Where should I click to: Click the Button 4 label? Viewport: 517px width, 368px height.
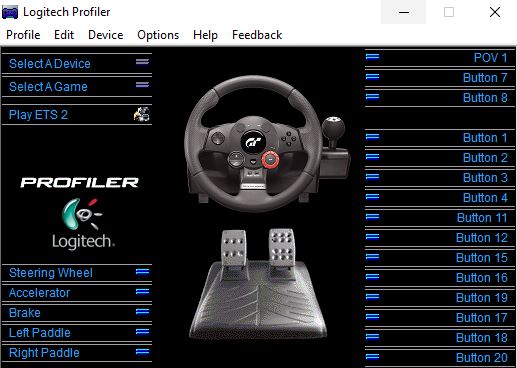tap(485, 198)
